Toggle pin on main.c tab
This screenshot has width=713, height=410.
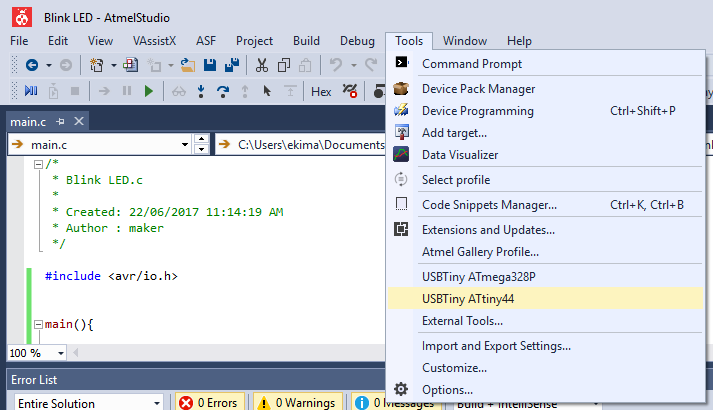pyautogui.click(x=60, y=121)
